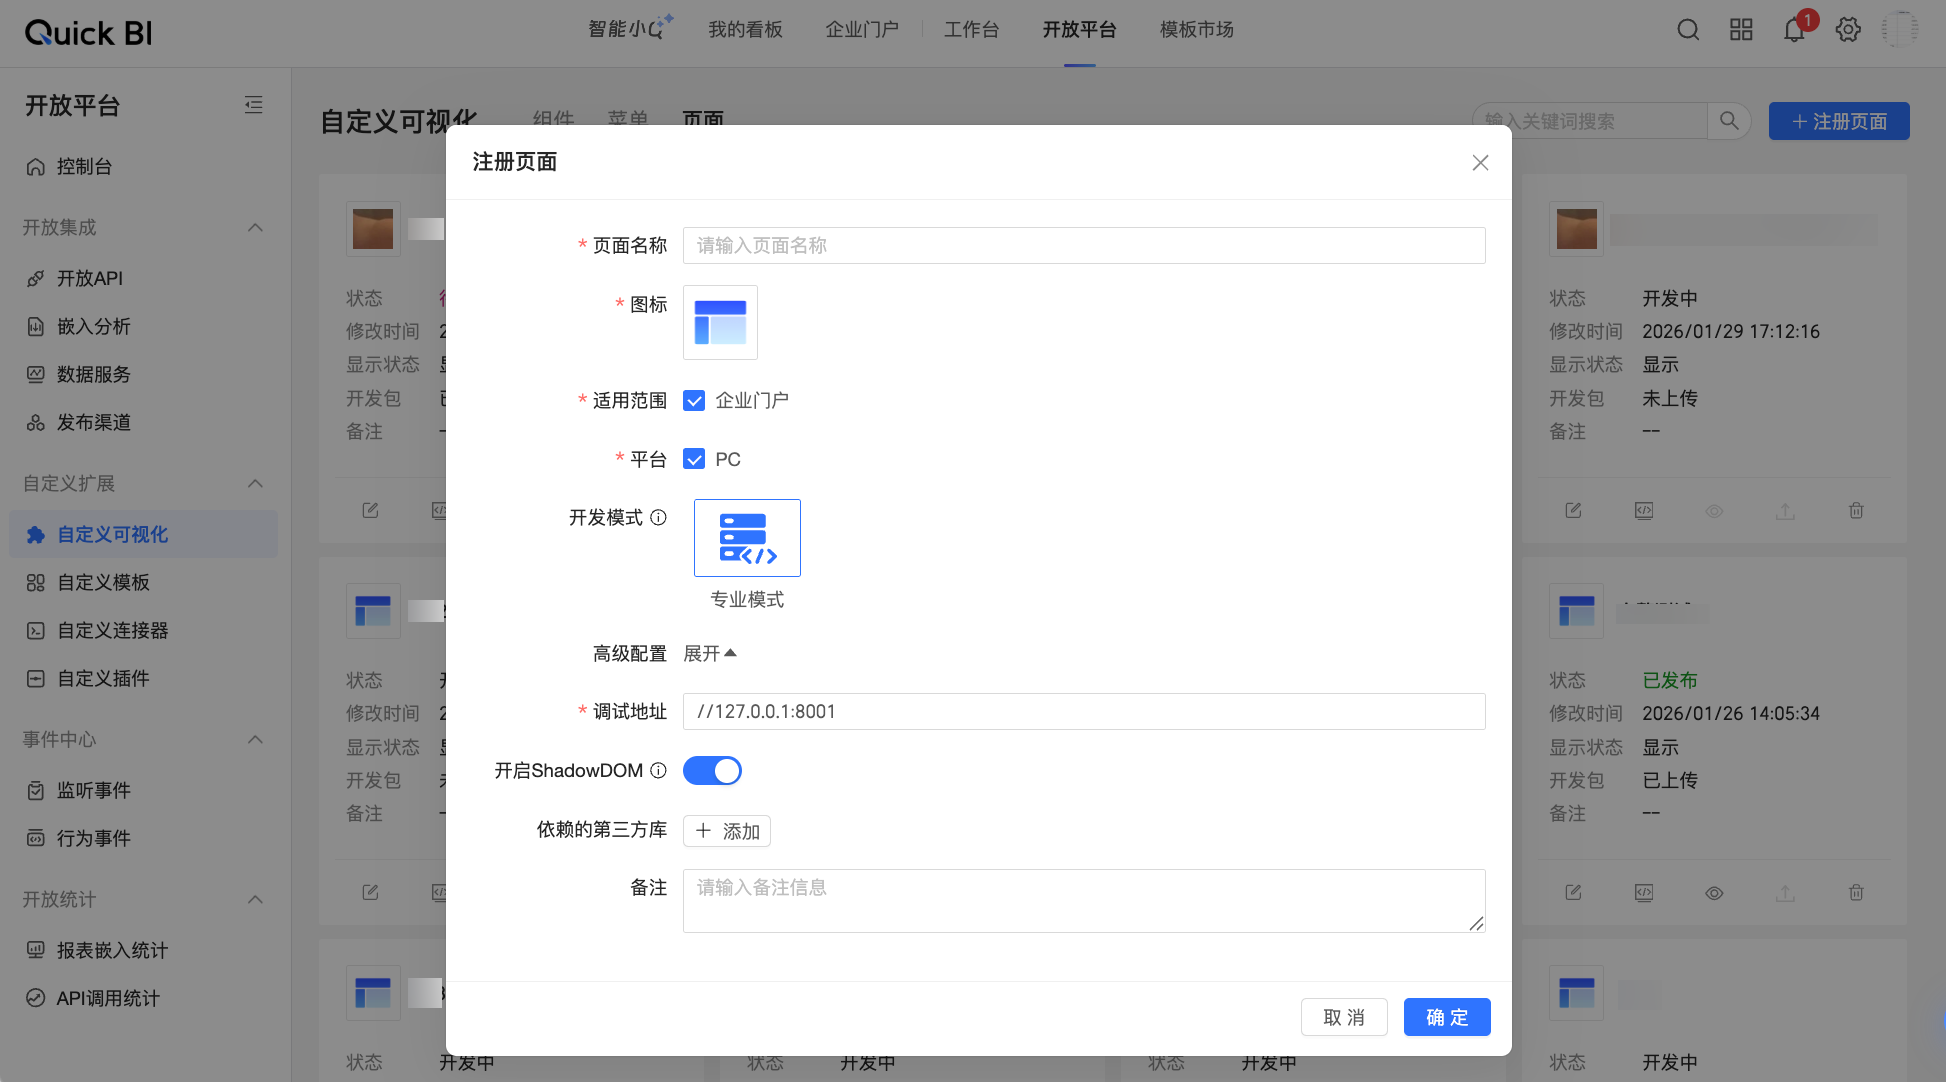This screenshot has height=1082, width=1946.
Task: Click the 添加 third-party library button
Action: pyautogui.click(x=727, y=831)
